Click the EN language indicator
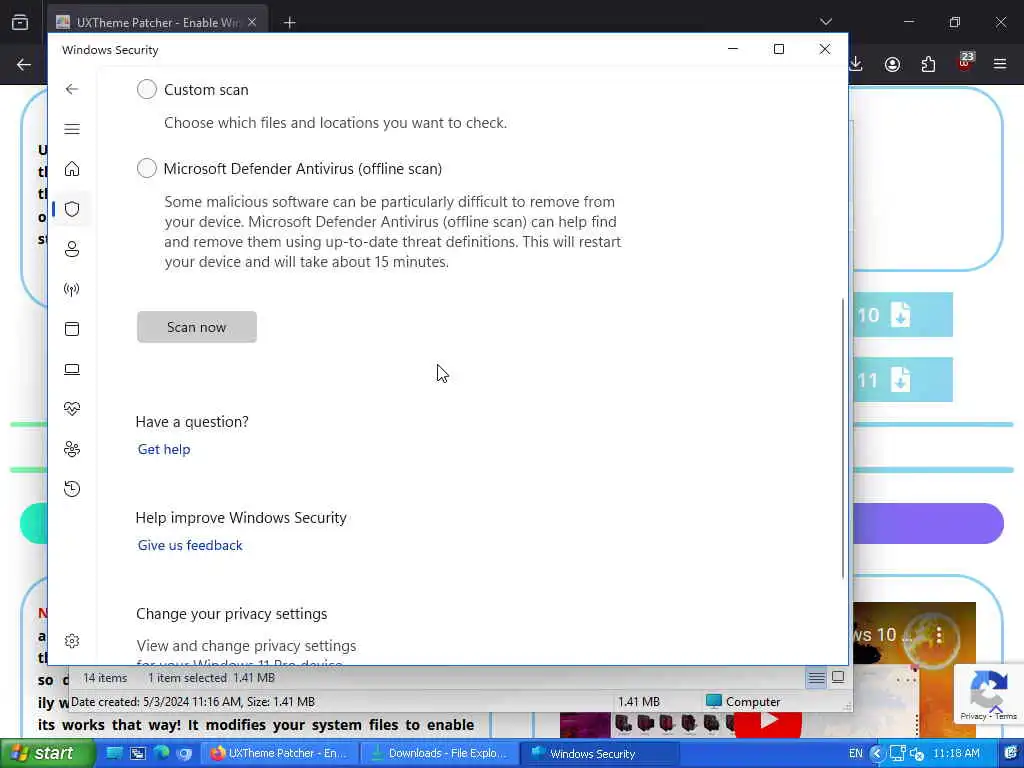The image size is (1024, 768). click(x=856, y=753)
